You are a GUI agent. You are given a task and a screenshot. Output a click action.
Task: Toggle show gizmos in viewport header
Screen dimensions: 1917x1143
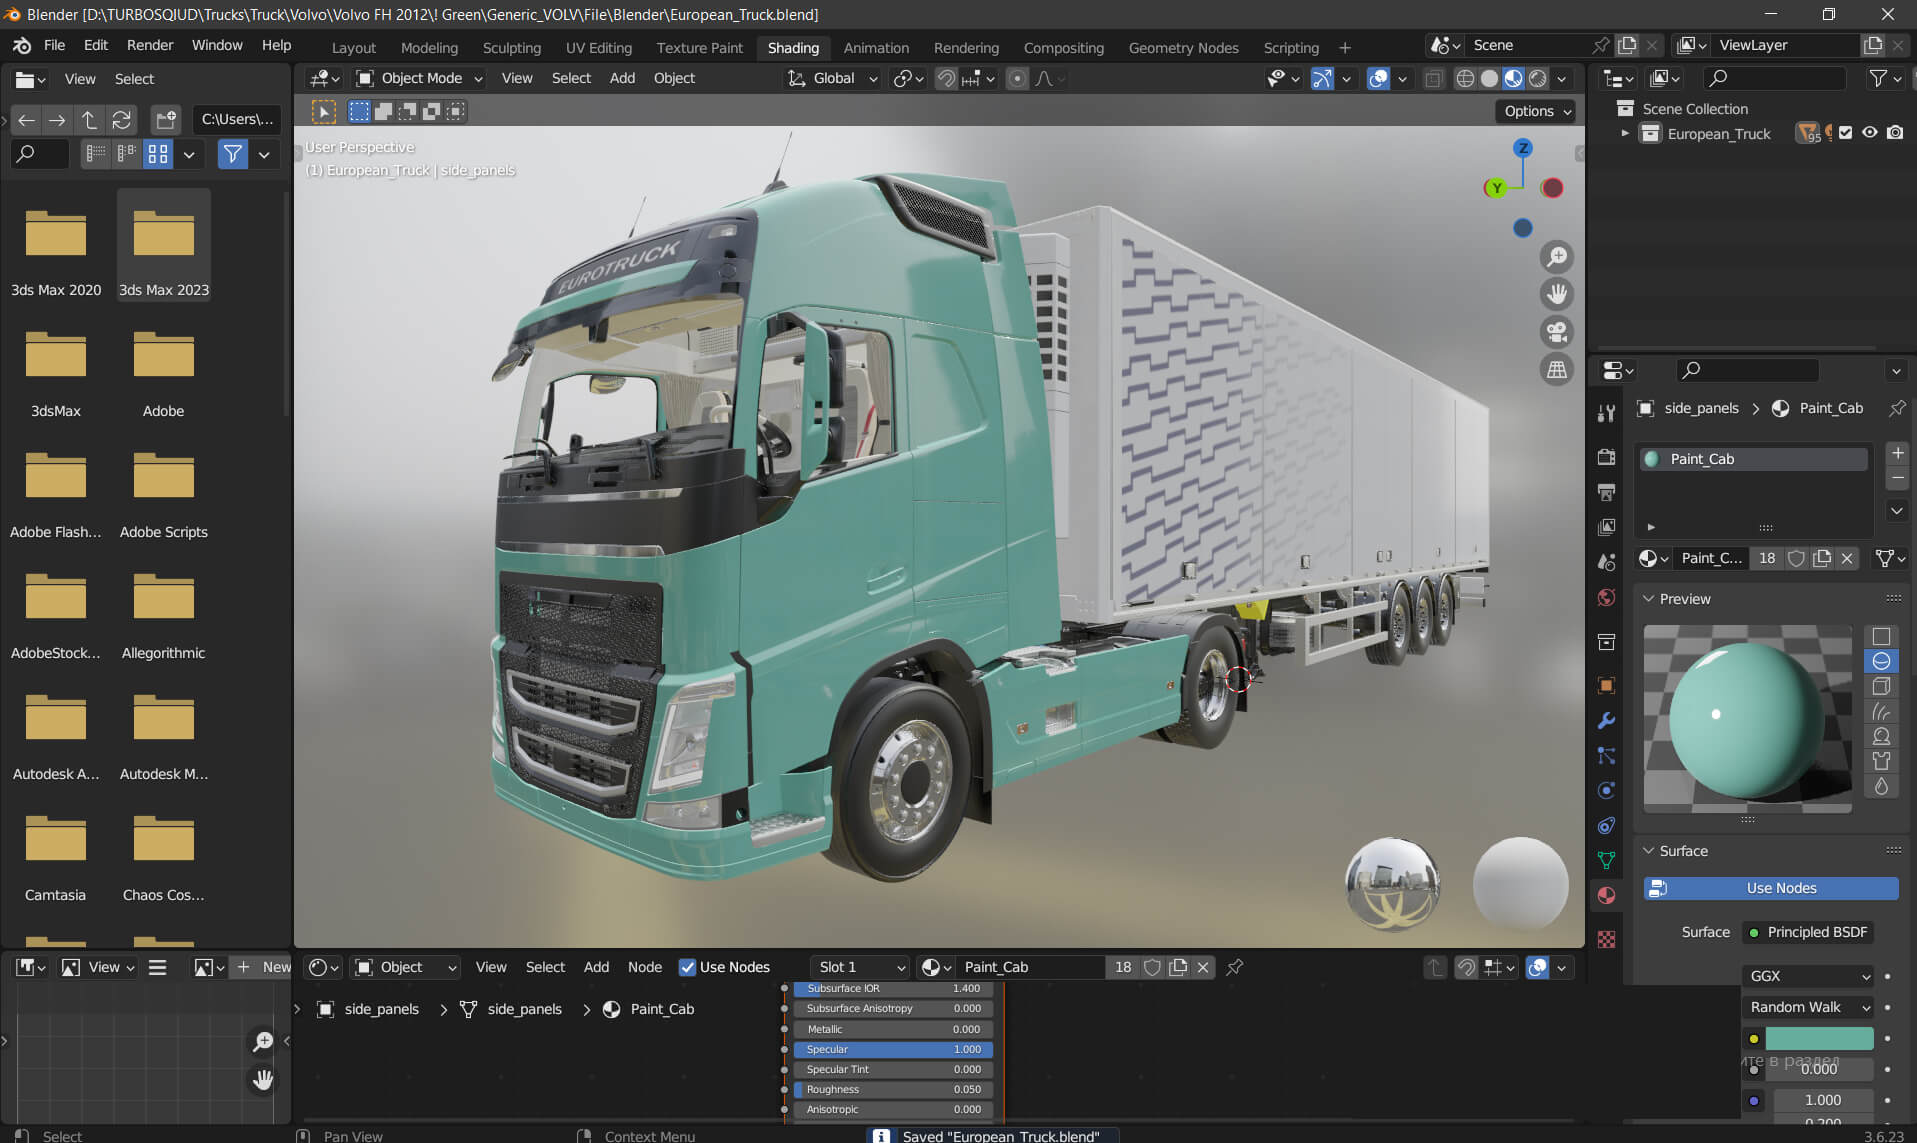click(1322, 78)
